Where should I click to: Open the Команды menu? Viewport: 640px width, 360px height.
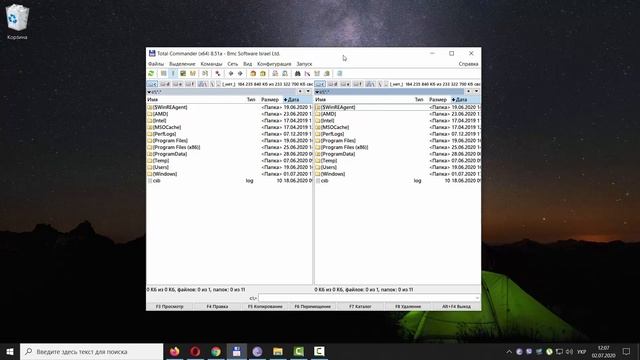(x=211, y=64)
